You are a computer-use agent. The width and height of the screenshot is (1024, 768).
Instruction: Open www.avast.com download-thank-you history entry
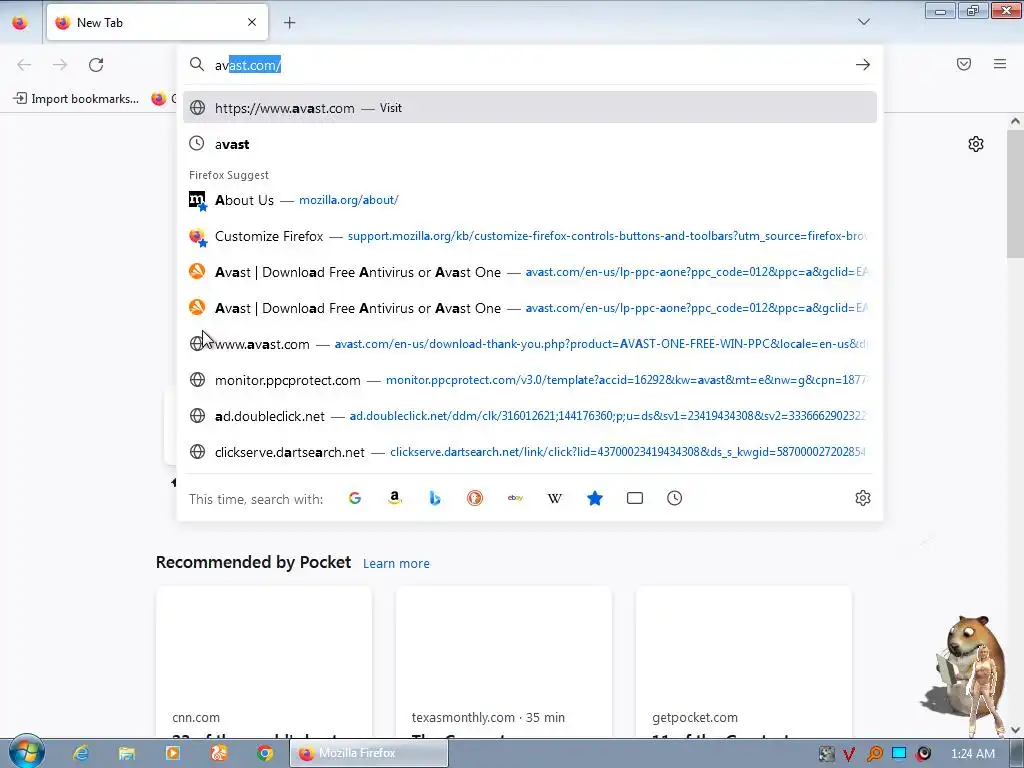[530, 344]
